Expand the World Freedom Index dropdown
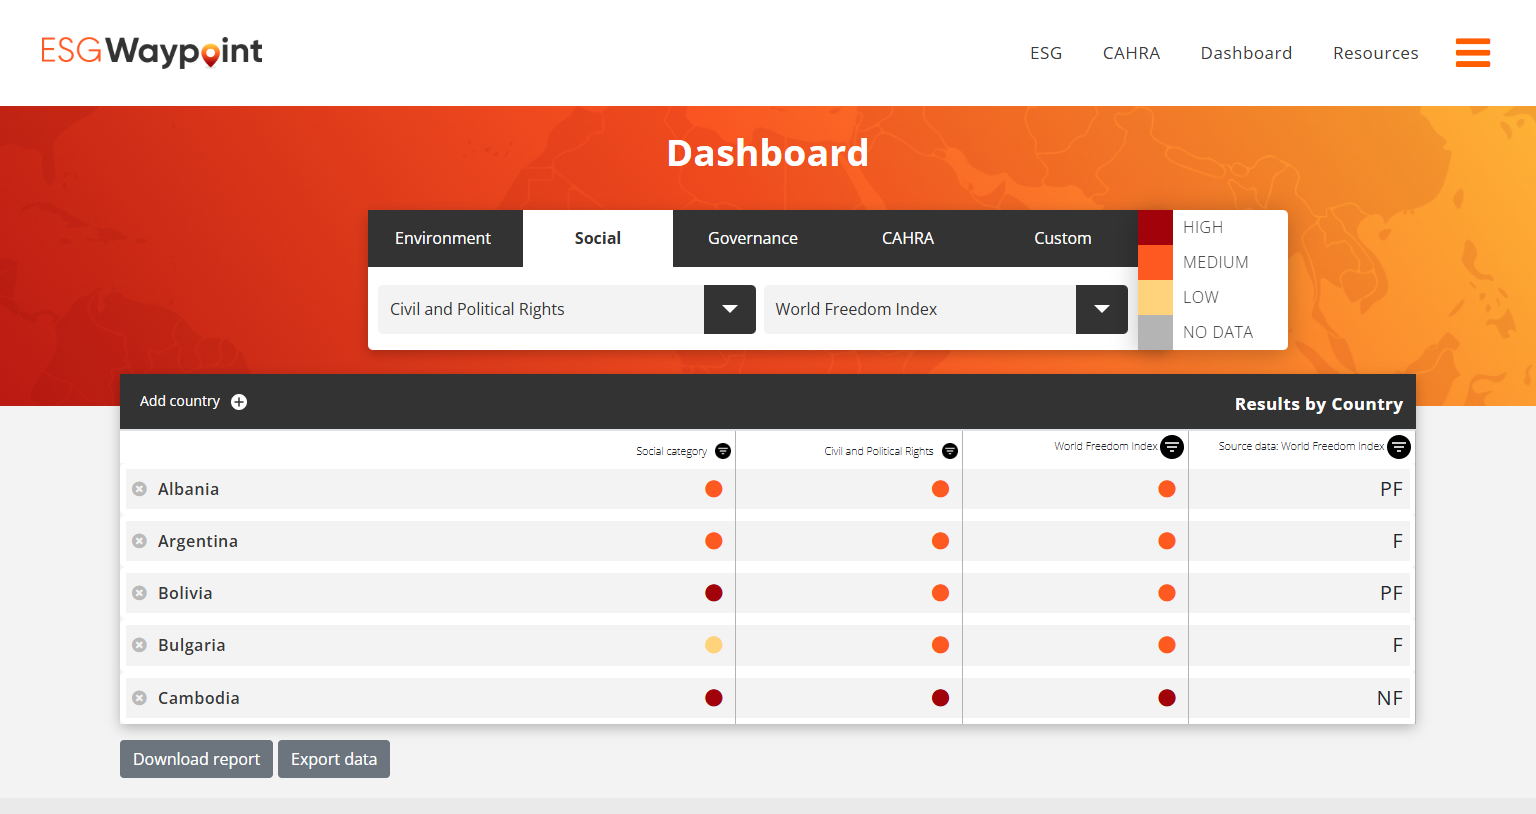This screenshot has height=814, width=1536. coord(1101,309)
